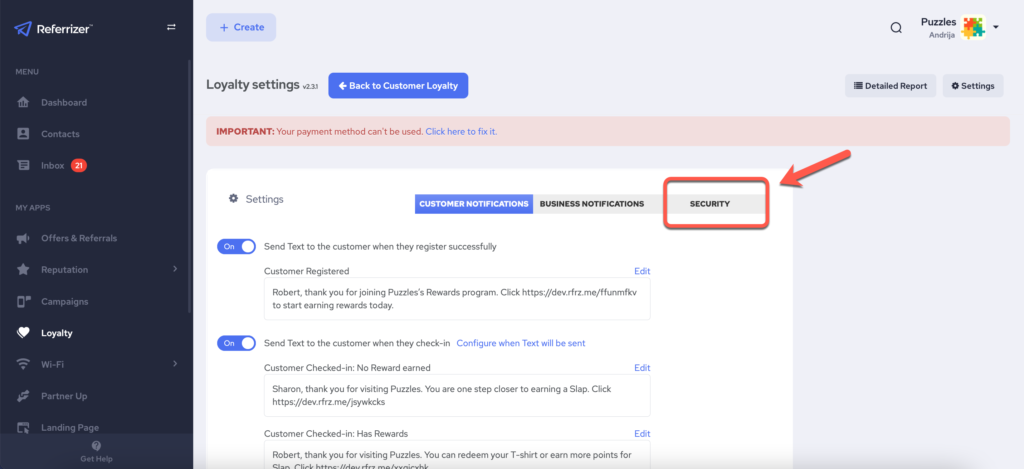The height and width of the screenshot is (469, 1024).
Task: Expand the Wi-Fi submenu chevron
Action: [x=175, y=364]
